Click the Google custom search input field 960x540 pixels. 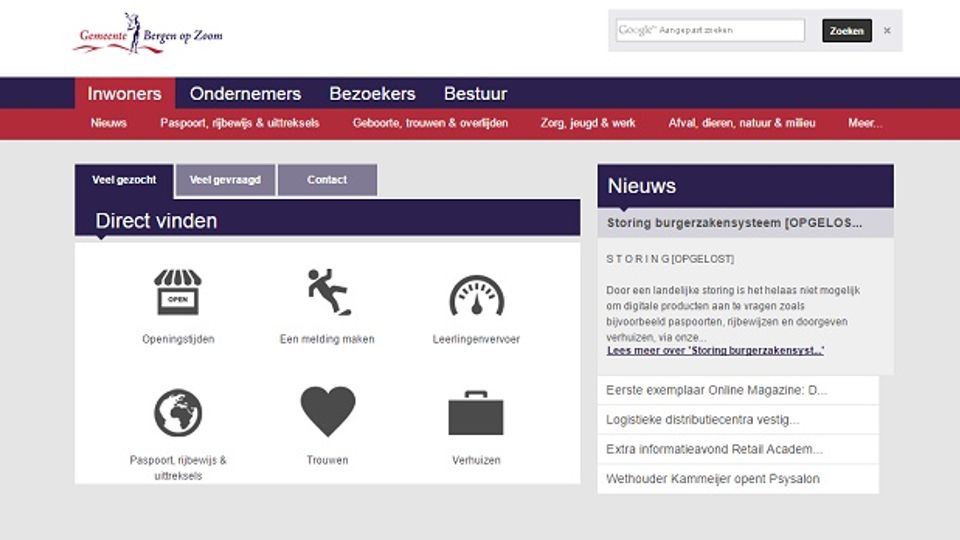click(710, 31)
